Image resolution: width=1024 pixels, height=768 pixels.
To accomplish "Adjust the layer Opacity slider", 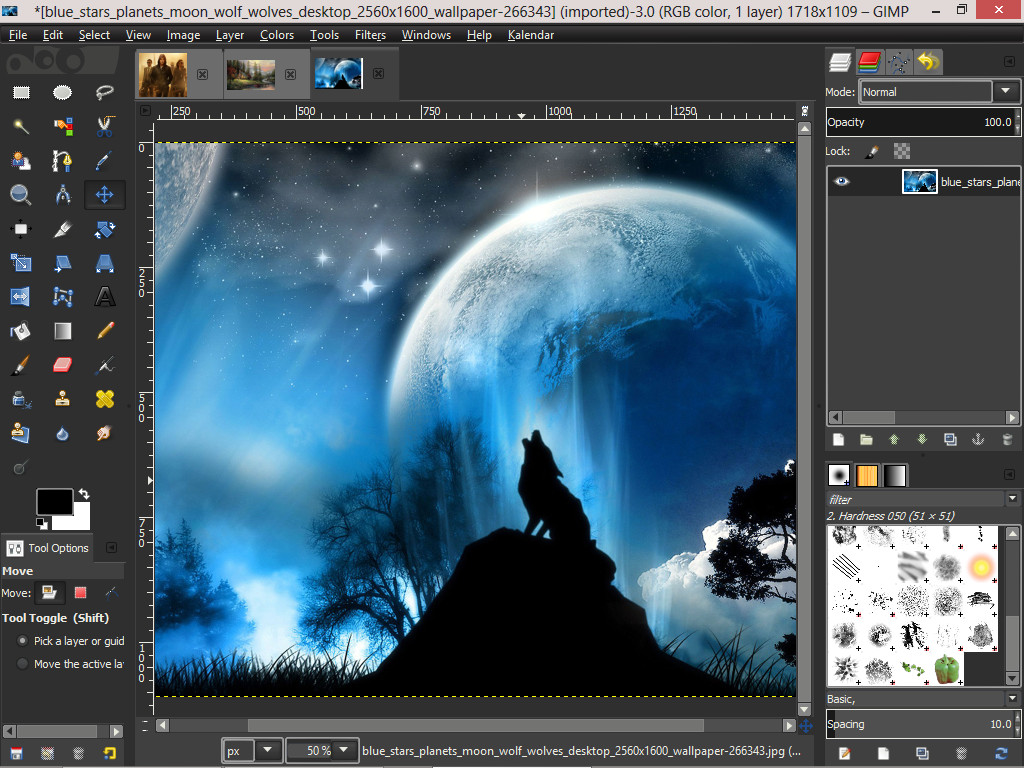I will coord(921,122).
